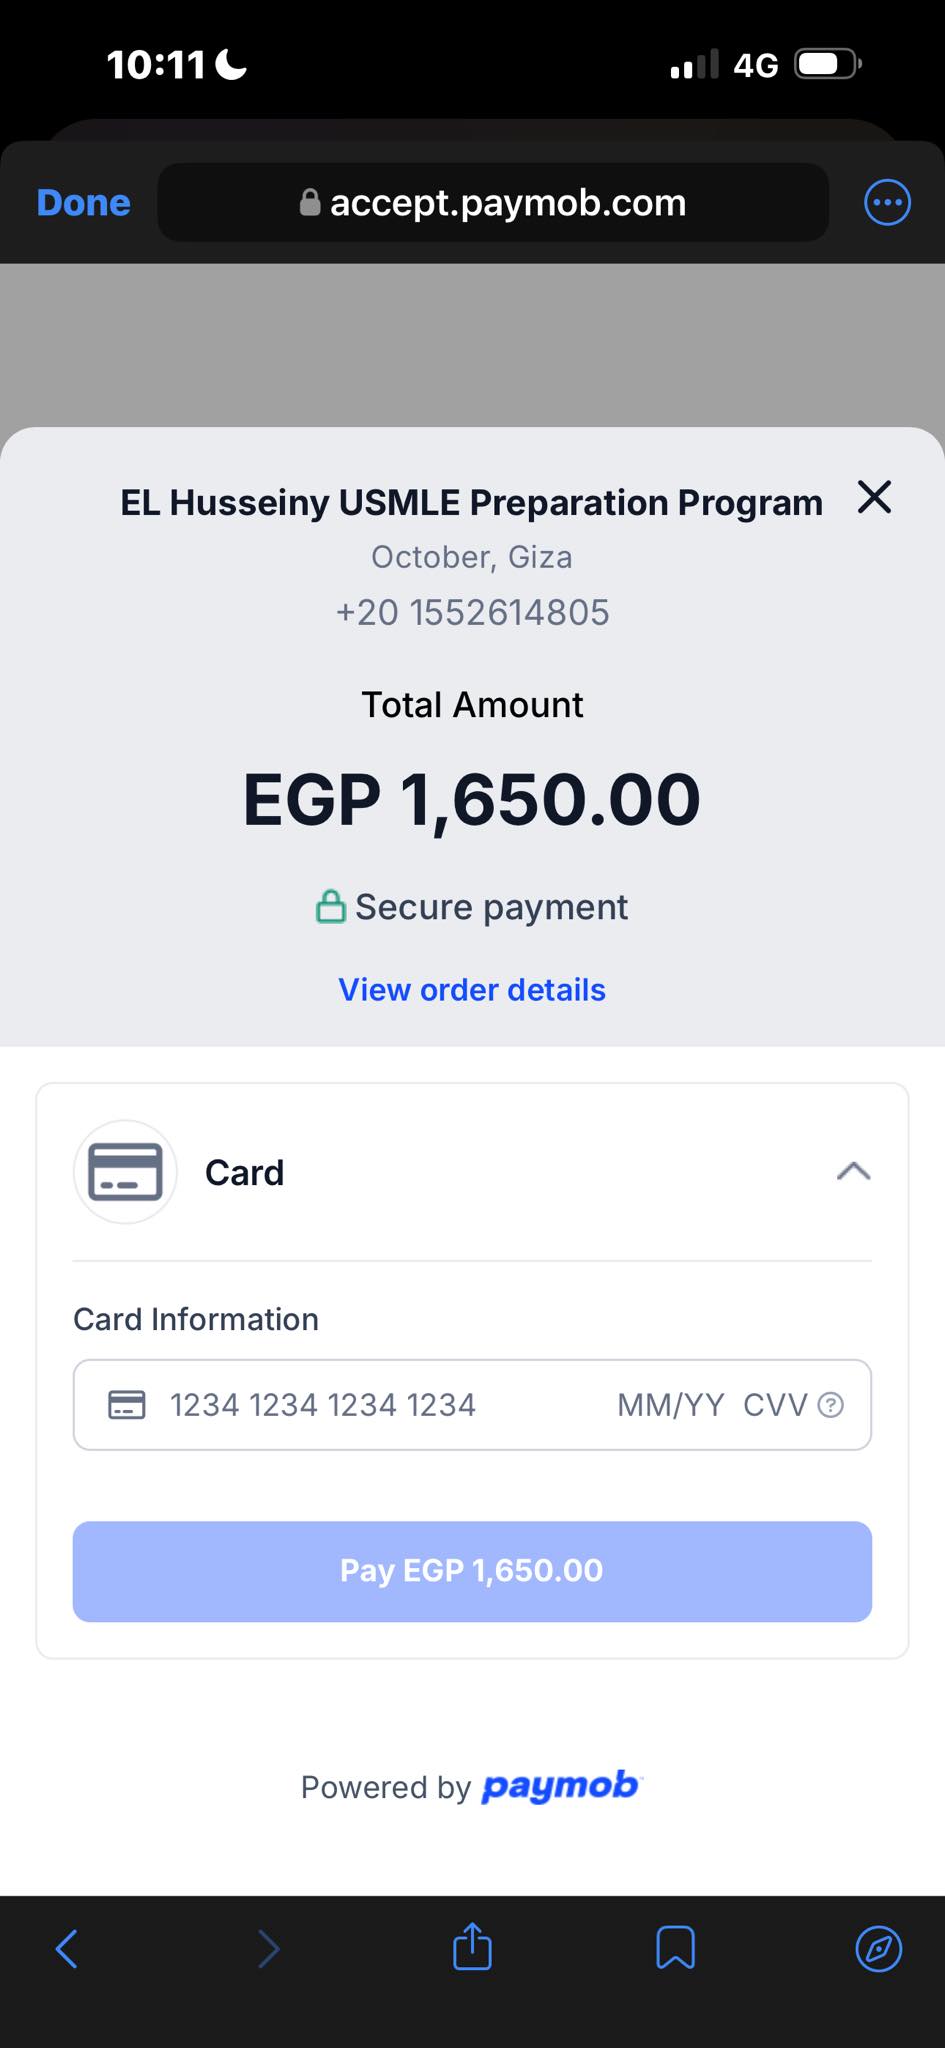Tap the accept.paymob.com address bar
Viewport: 945px width, 2048px height.
[x=493, y=203]
